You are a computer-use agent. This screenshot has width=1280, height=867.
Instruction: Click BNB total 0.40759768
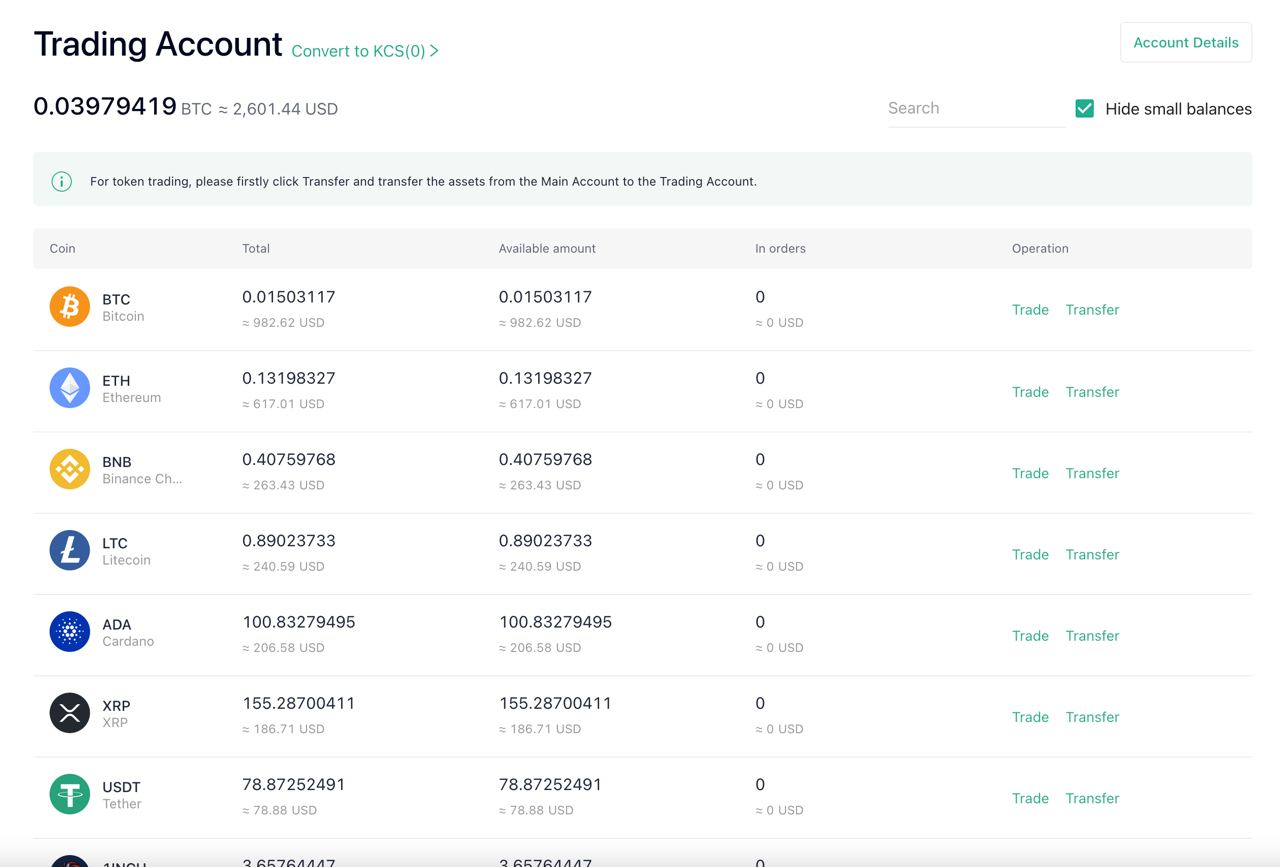pos(289,460)
